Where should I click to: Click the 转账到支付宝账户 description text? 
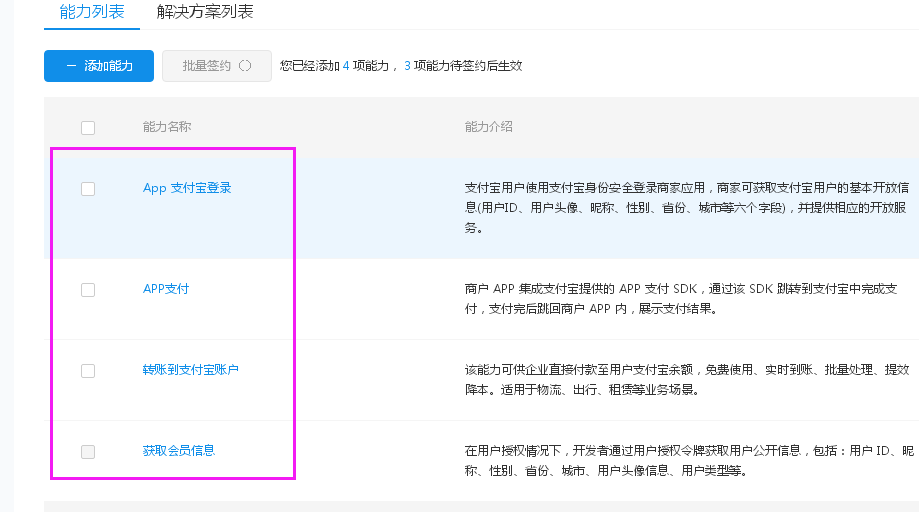pyautogui.click(x=687, y=380)
